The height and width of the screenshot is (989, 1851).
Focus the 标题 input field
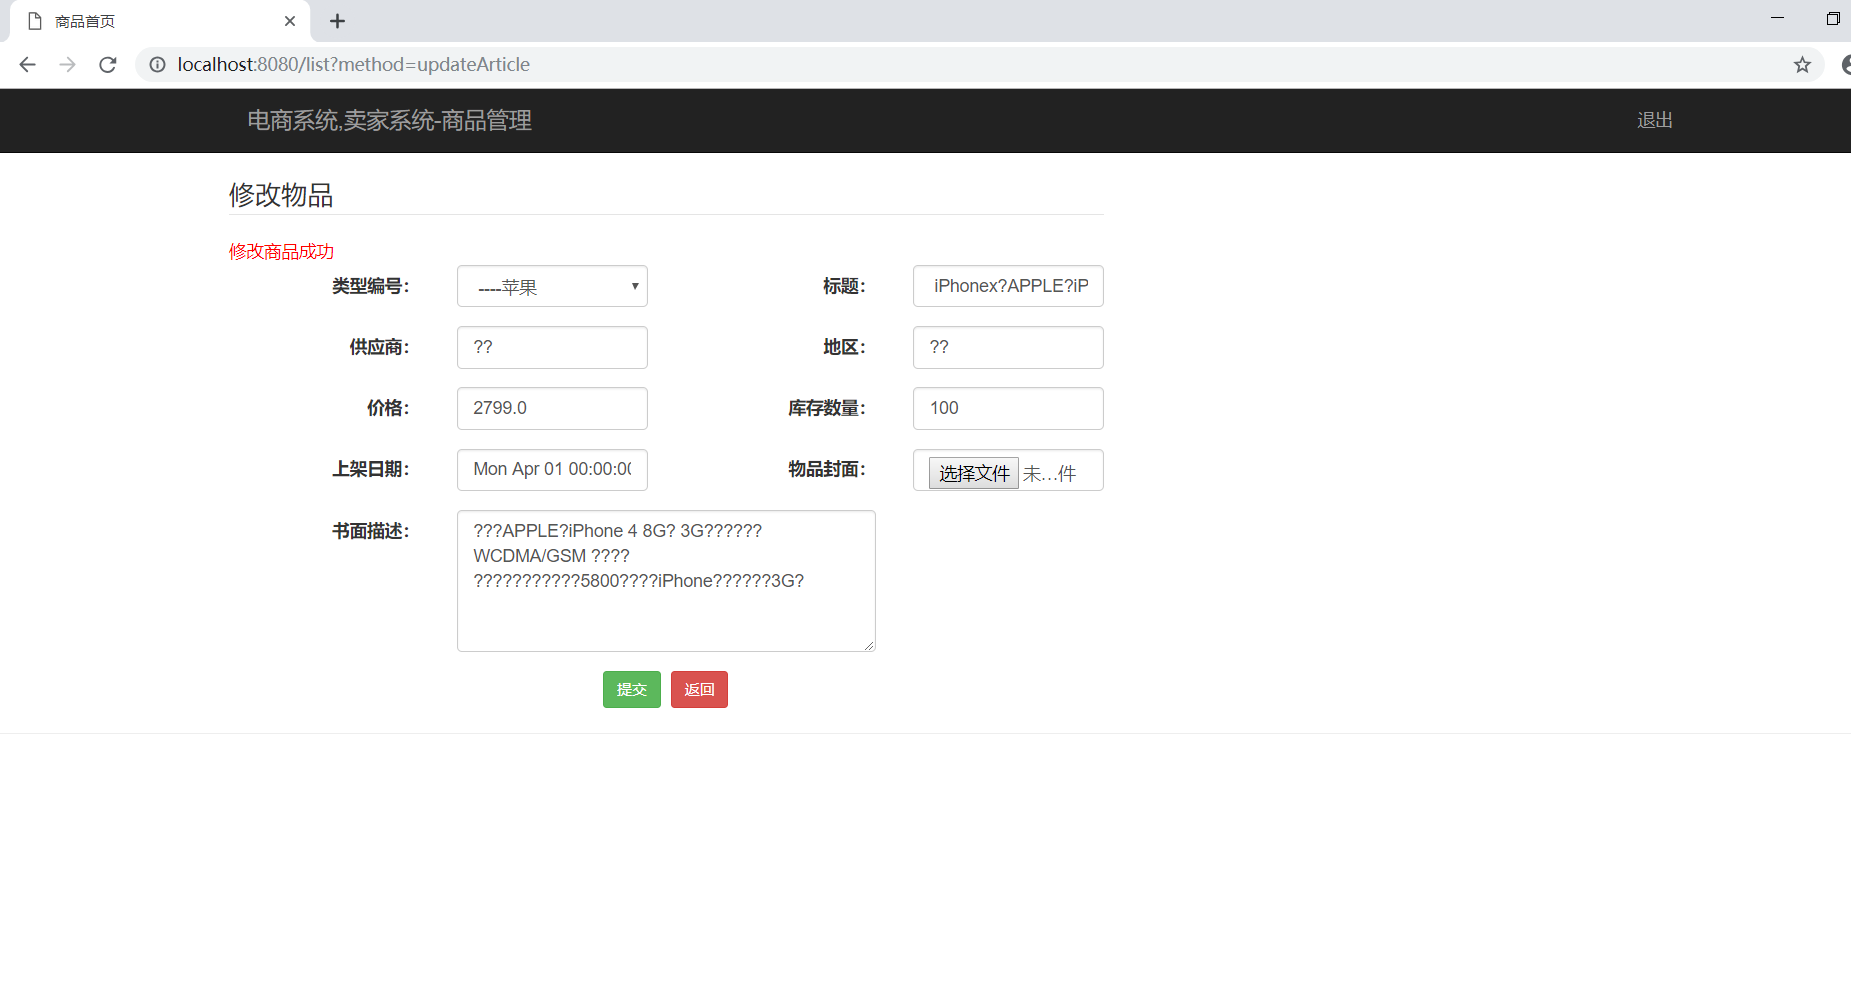(1008, 286)
